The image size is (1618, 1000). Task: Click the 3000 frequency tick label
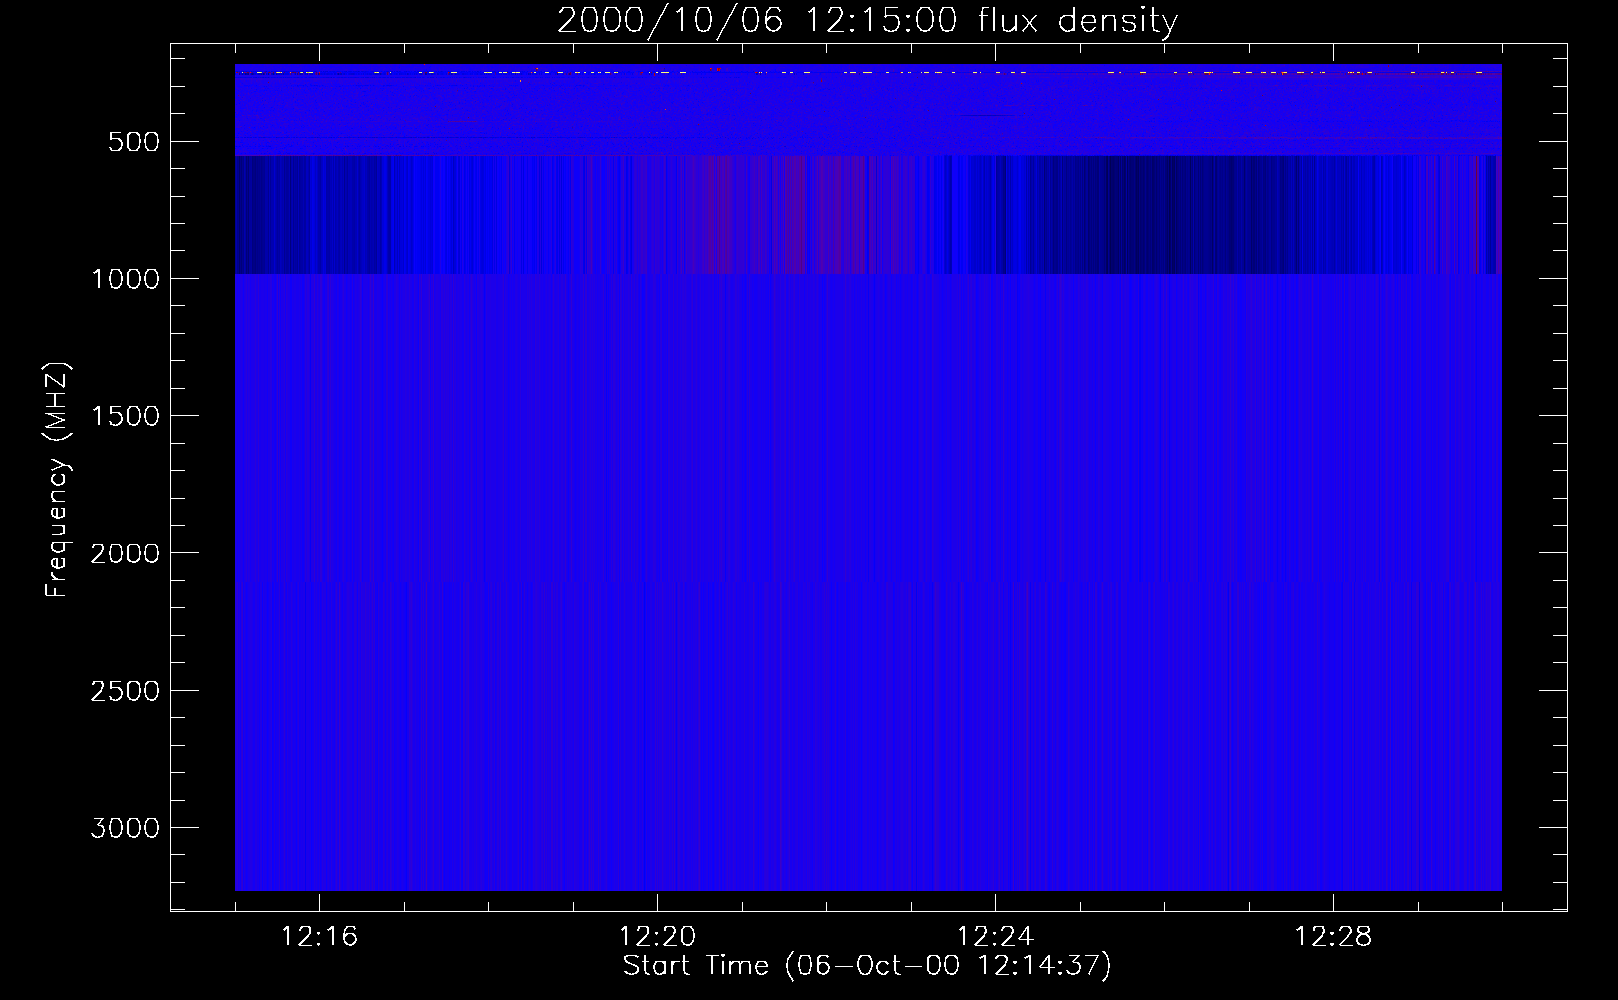click(125, 828)
